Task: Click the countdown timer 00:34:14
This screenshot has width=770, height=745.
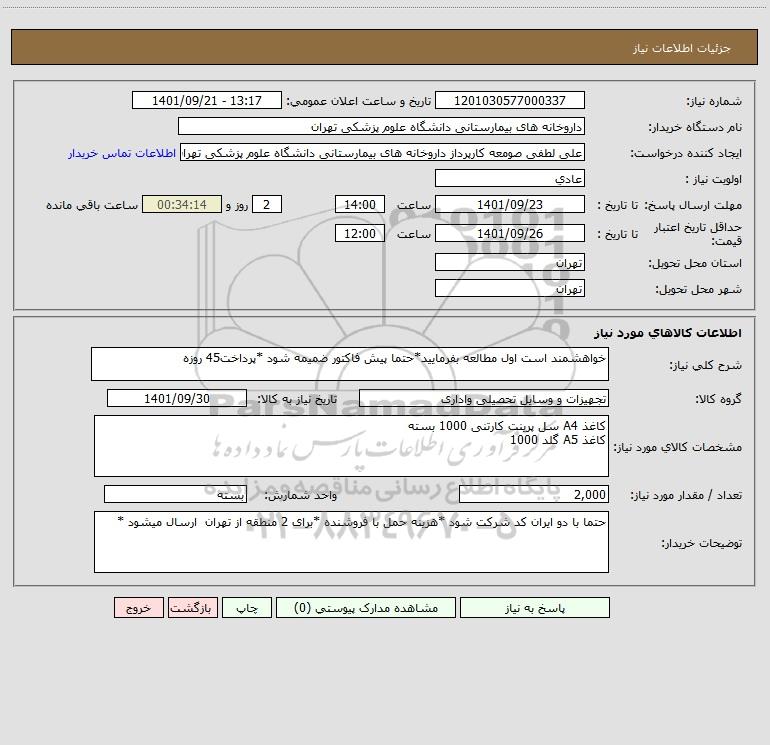Action: coord(182,204)
